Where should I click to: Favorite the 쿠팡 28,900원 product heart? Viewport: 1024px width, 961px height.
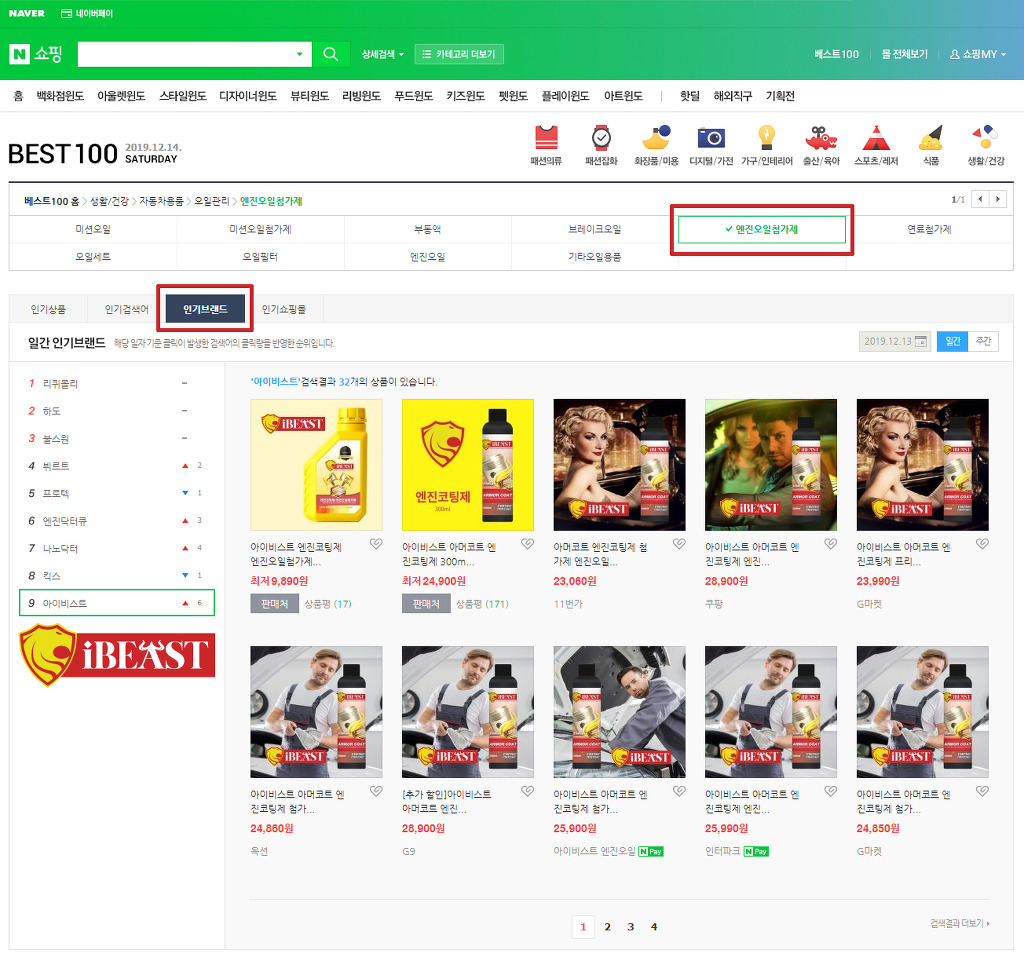pos(831,544)
